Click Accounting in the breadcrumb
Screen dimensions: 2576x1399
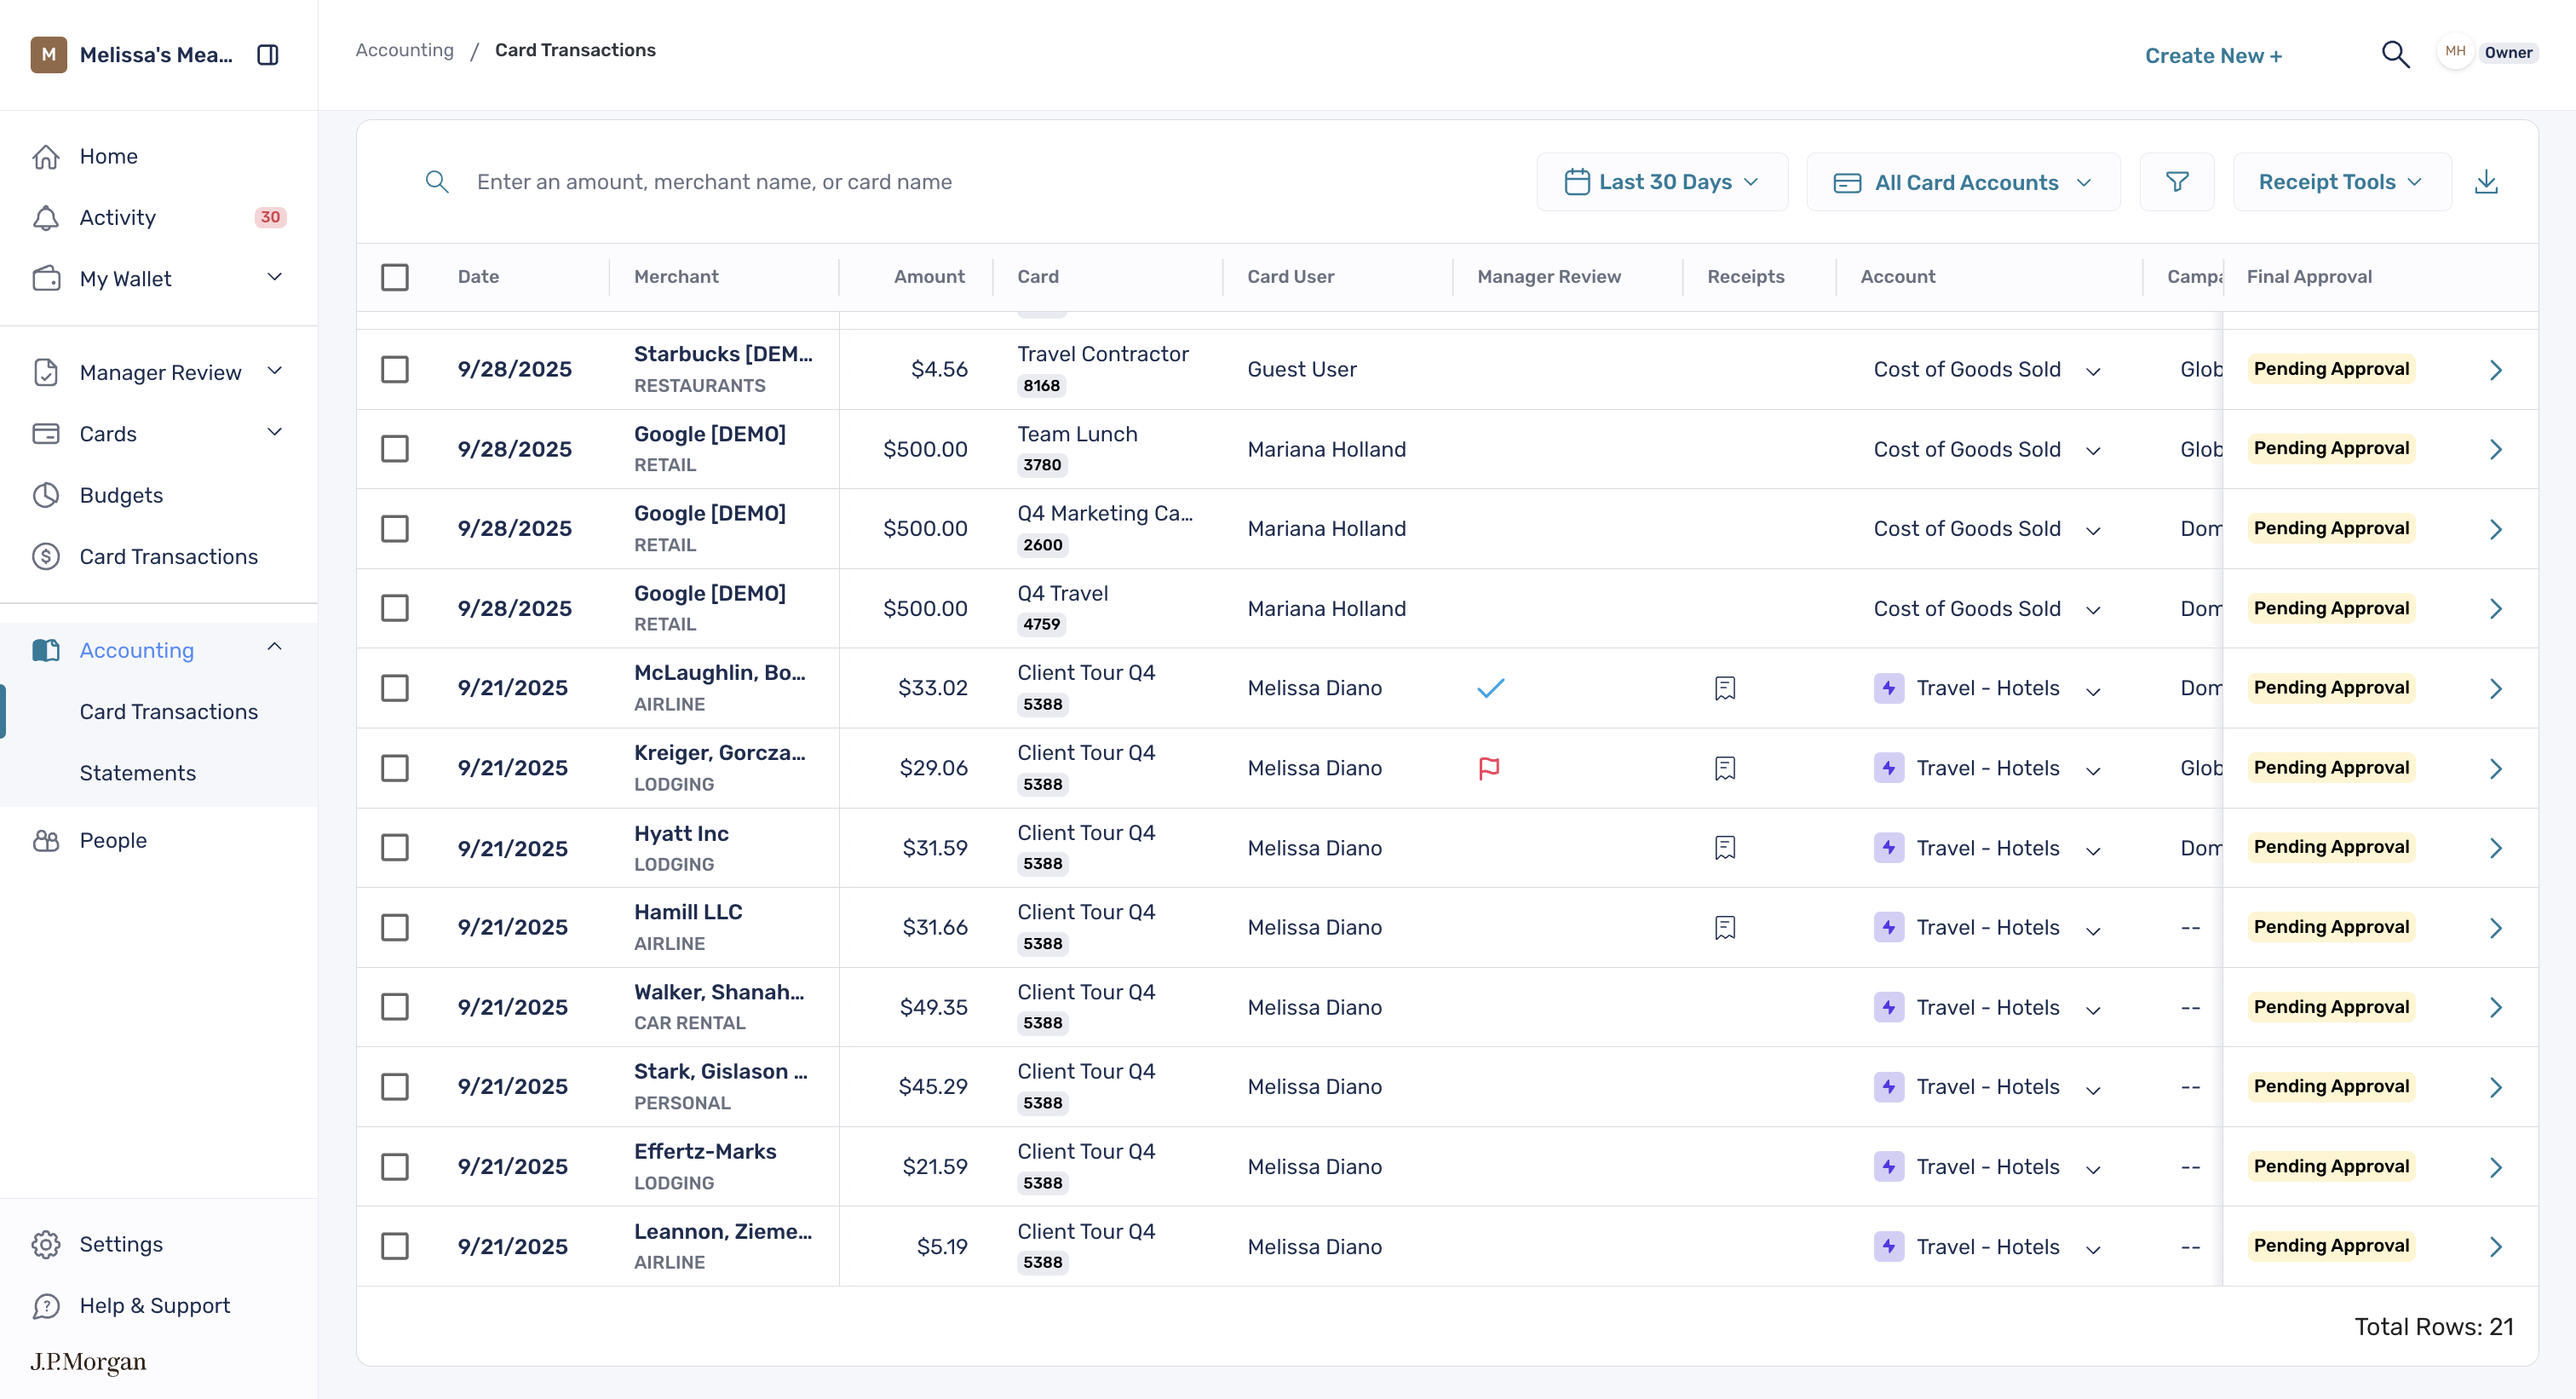[x=405, y=50]
